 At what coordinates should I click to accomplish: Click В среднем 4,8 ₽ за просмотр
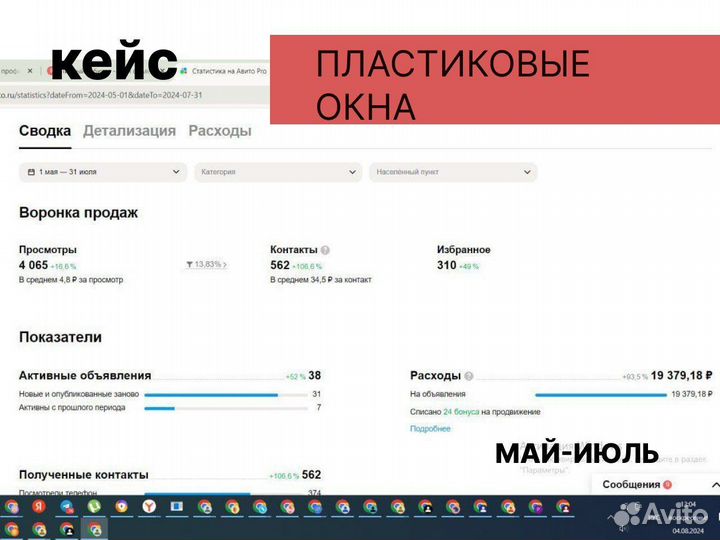tap(71, 280)
